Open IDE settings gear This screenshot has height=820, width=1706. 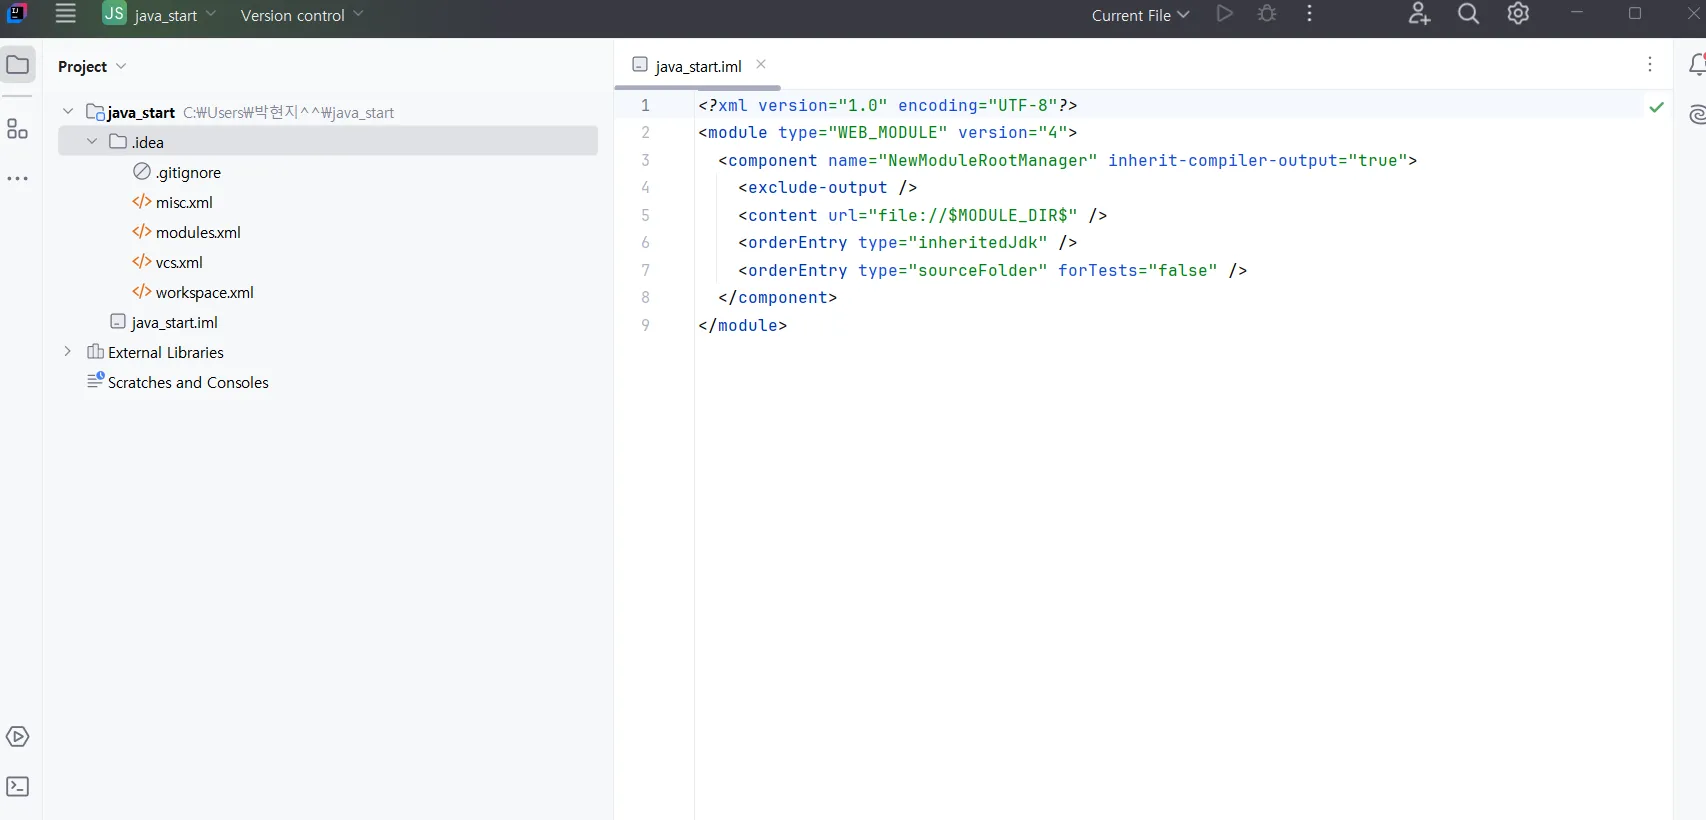pos(1518,14)
